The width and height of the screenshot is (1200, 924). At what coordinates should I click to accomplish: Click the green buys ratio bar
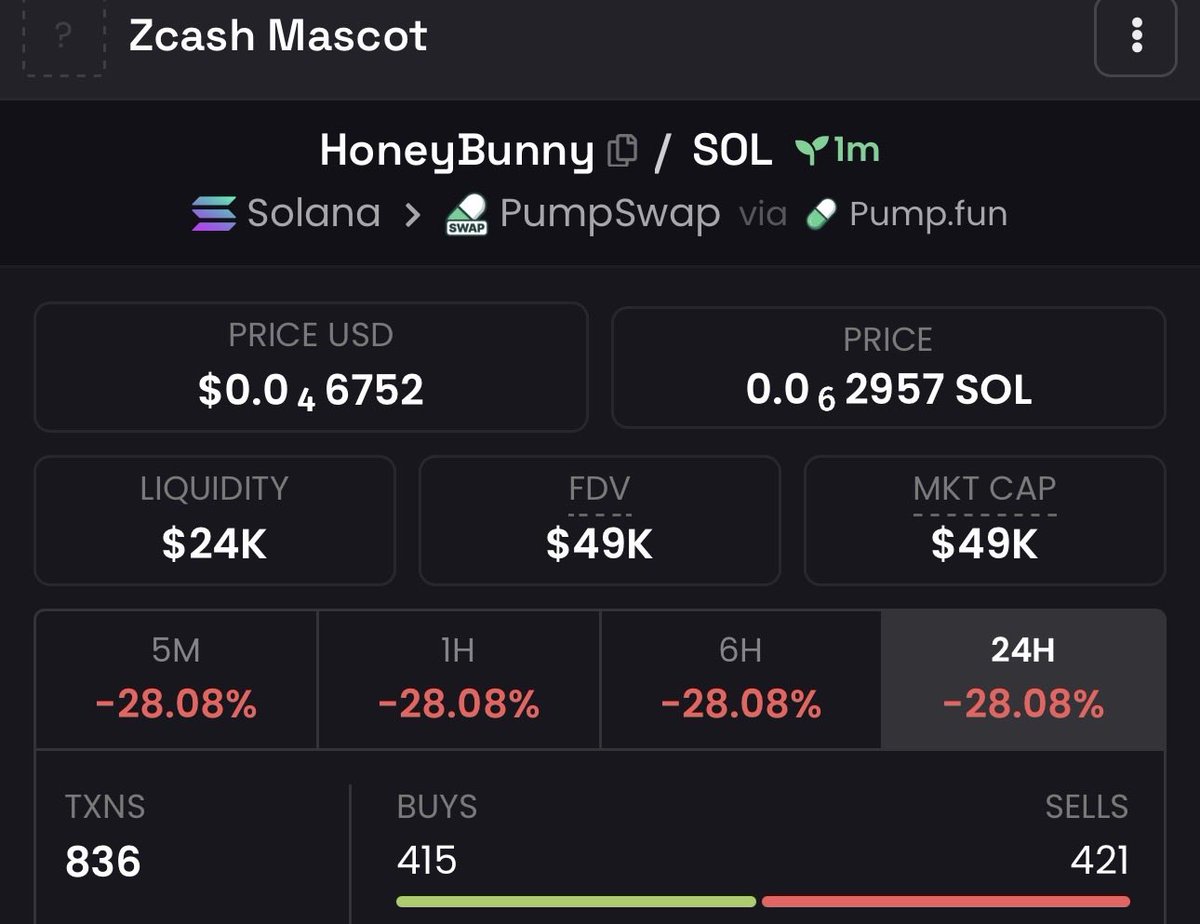576,901
